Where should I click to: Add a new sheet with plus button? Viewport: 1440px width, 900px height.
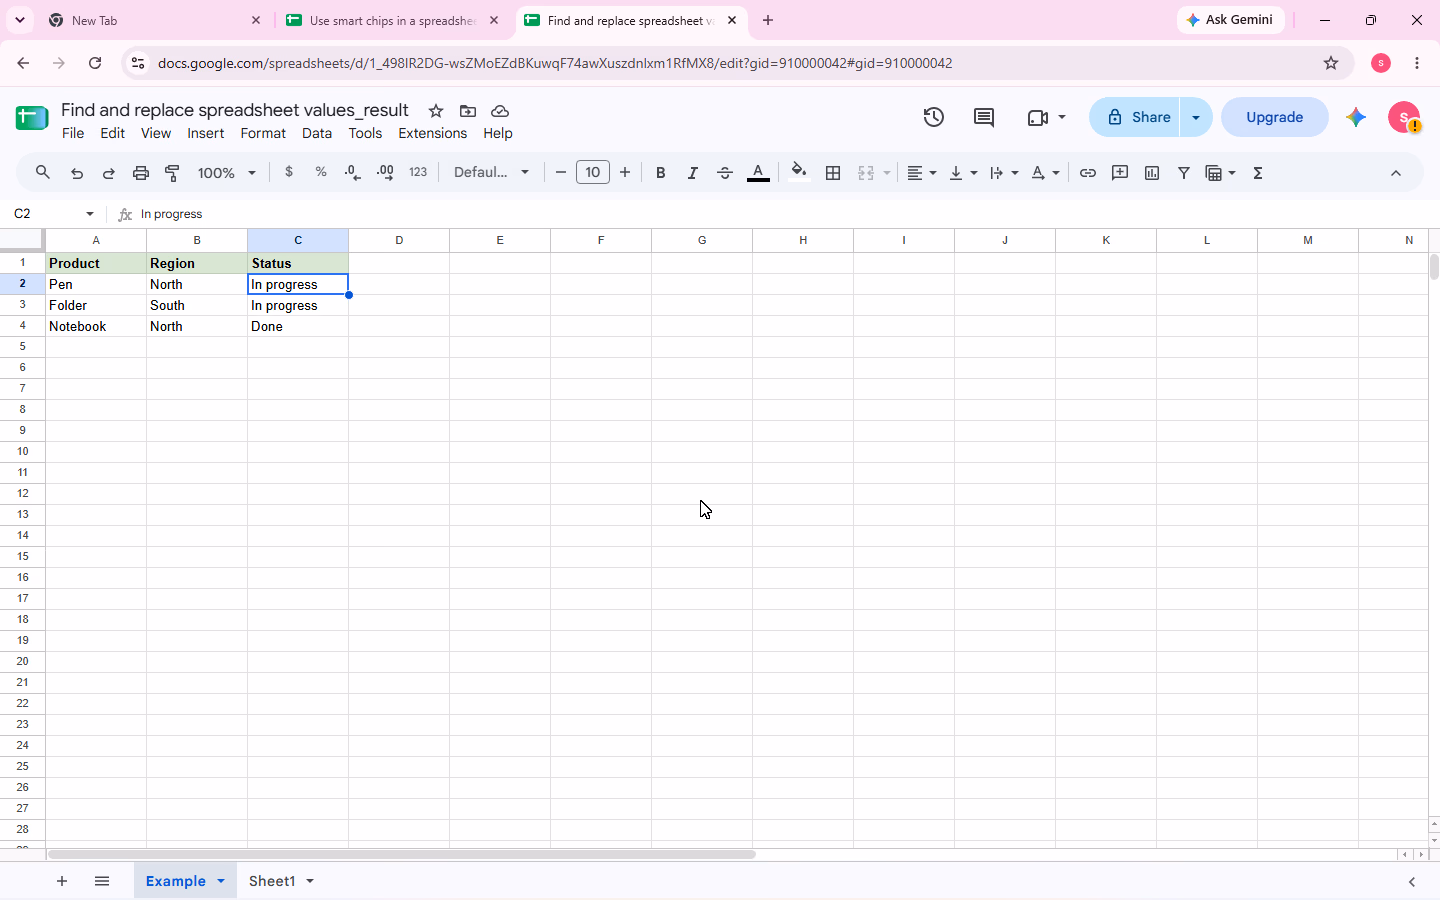62,881
